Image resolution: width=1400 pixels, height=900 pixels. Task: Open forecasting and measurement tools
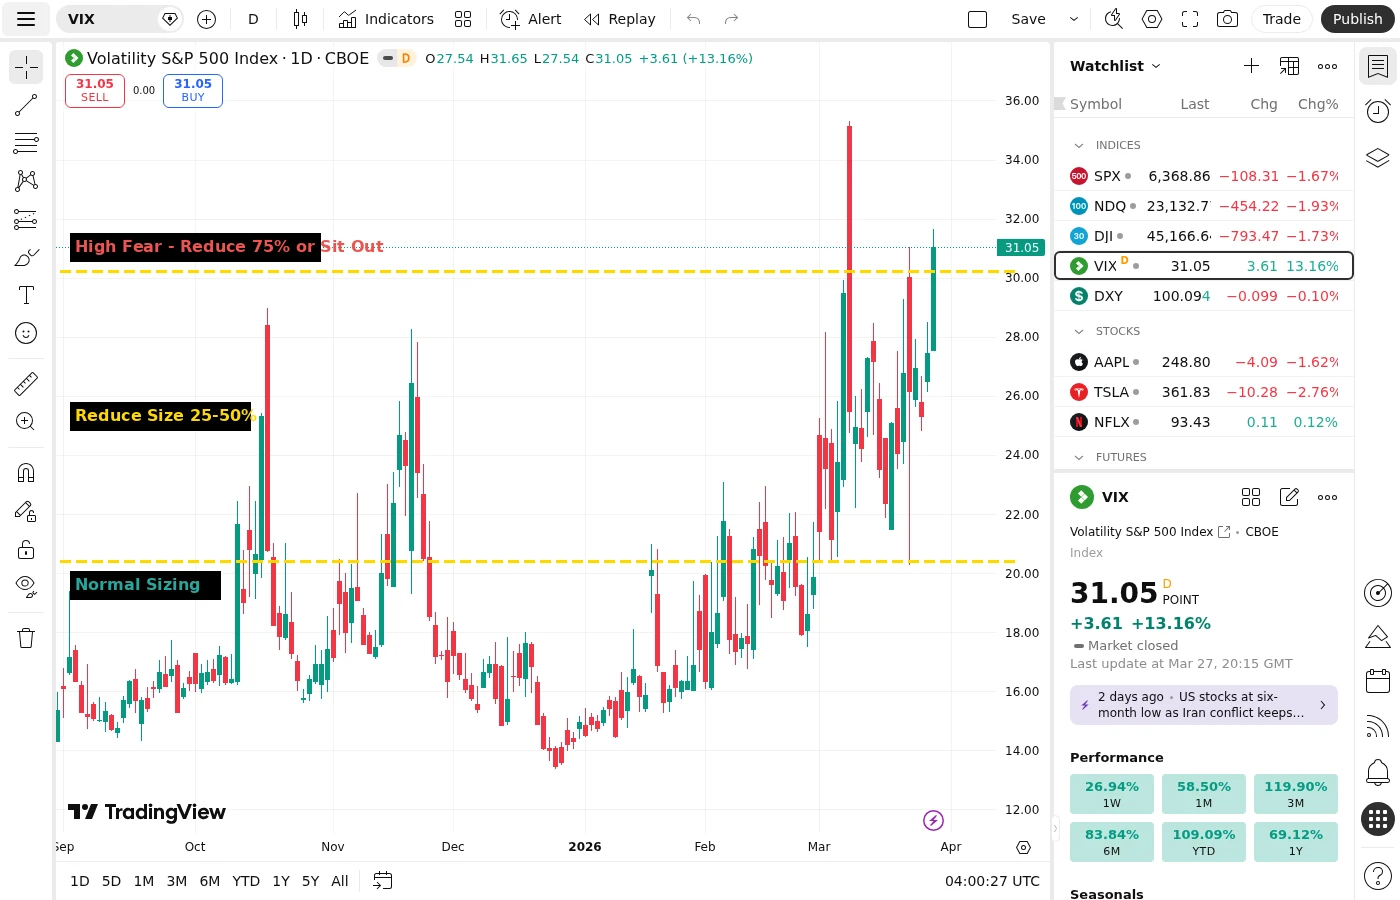[x=26, y=219]
